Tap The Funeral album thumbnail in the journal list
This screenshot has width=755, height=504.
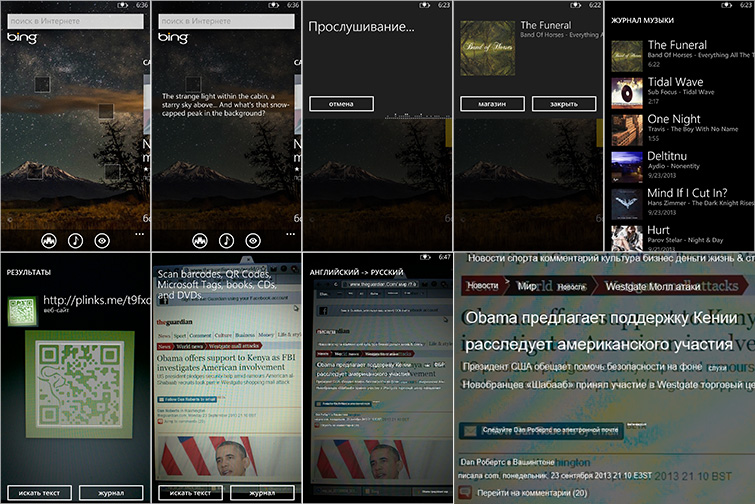[x=627, y=56]
